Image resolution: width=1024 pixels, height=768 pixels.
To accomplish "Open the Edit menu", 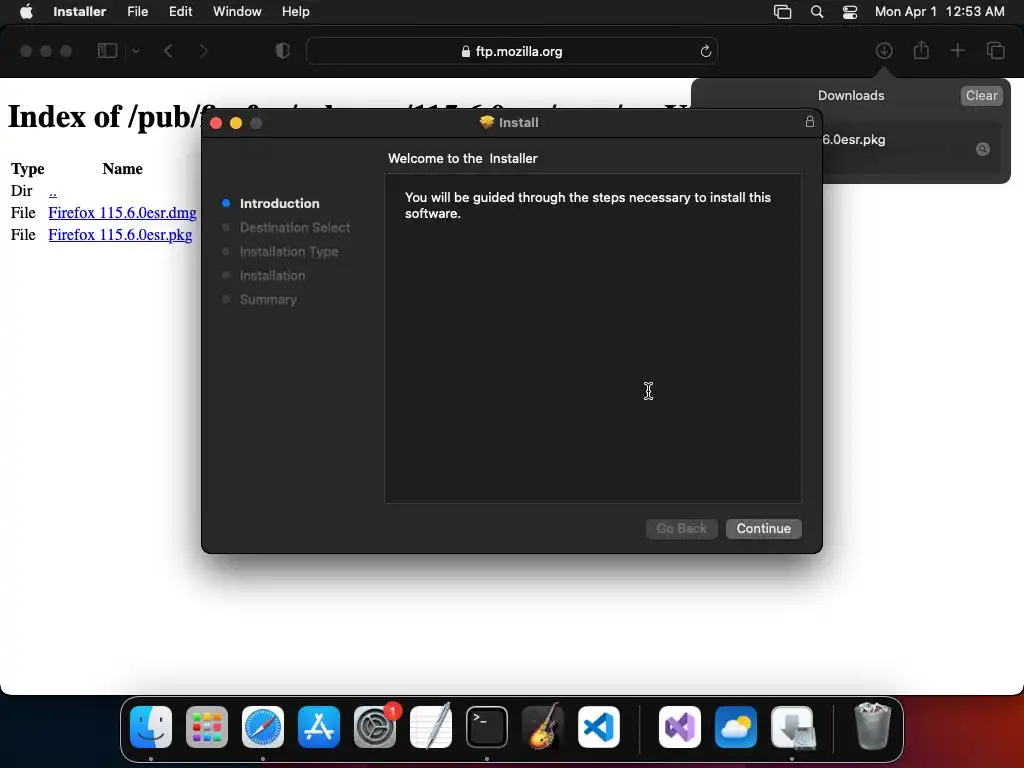I will pyautogui.click(x=180, y=12).
